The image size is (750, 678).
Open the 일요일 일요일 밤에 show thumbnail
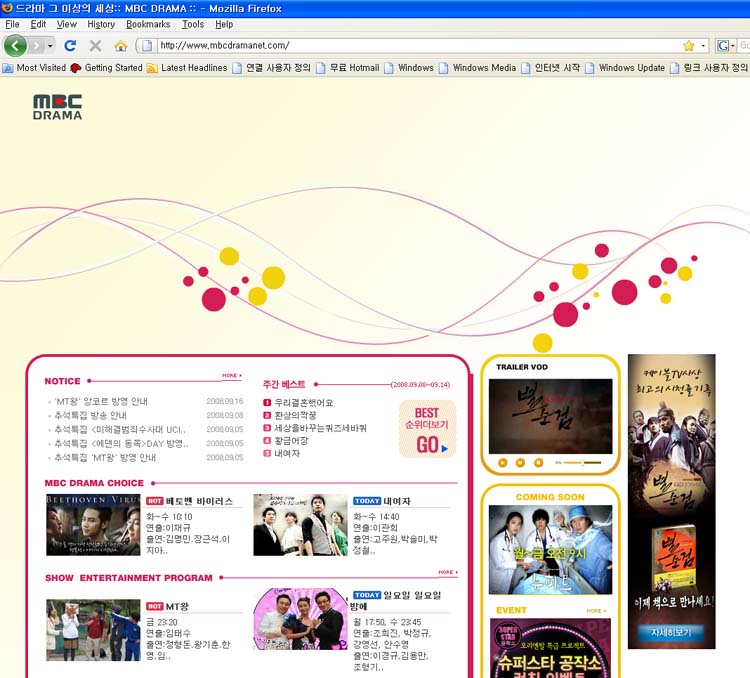click(300, 619)
